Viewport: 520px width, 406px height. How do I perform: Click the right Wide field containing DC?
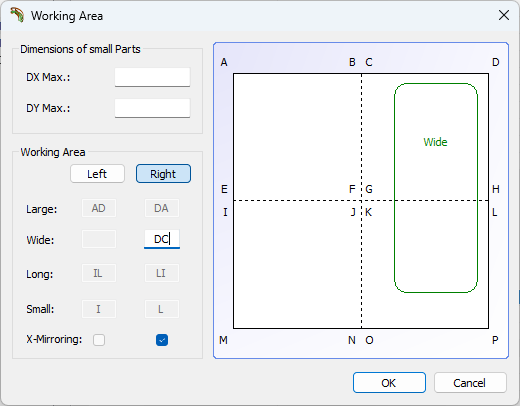point(162,239)
